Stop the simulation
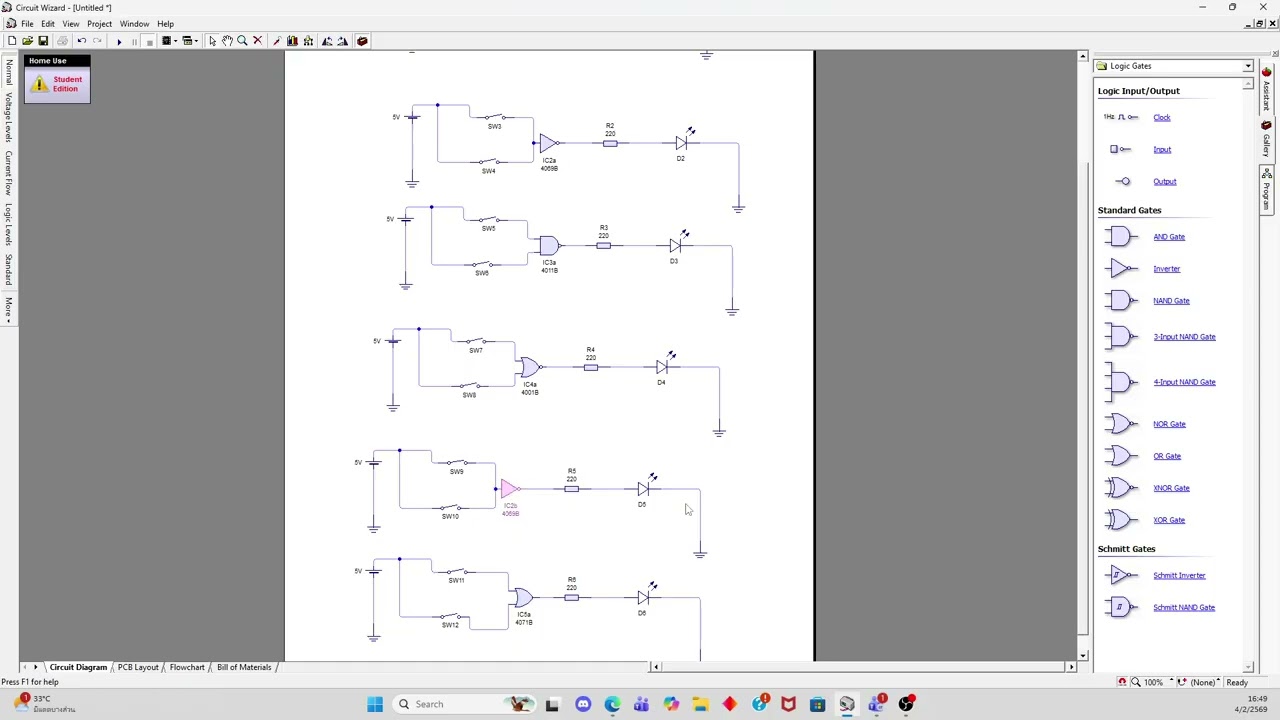Viewport: 1280px width, 720px height. 149,41
